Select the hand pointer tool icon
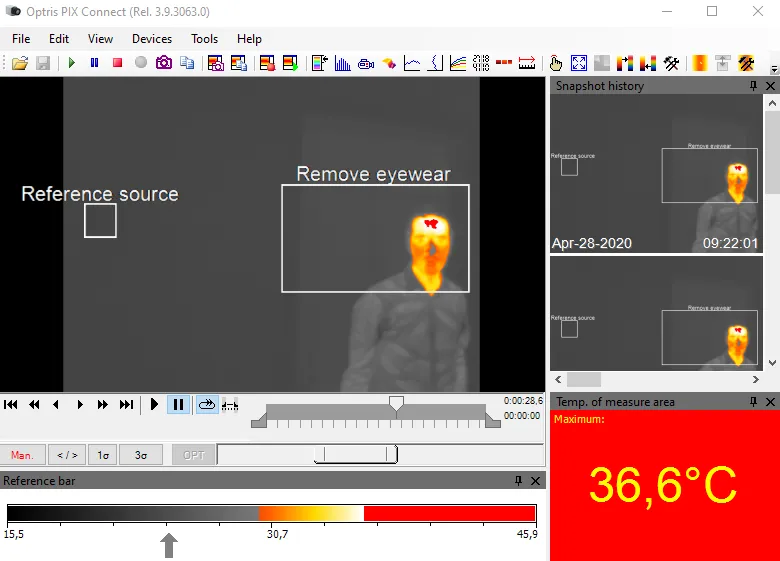 click(556, 63)
